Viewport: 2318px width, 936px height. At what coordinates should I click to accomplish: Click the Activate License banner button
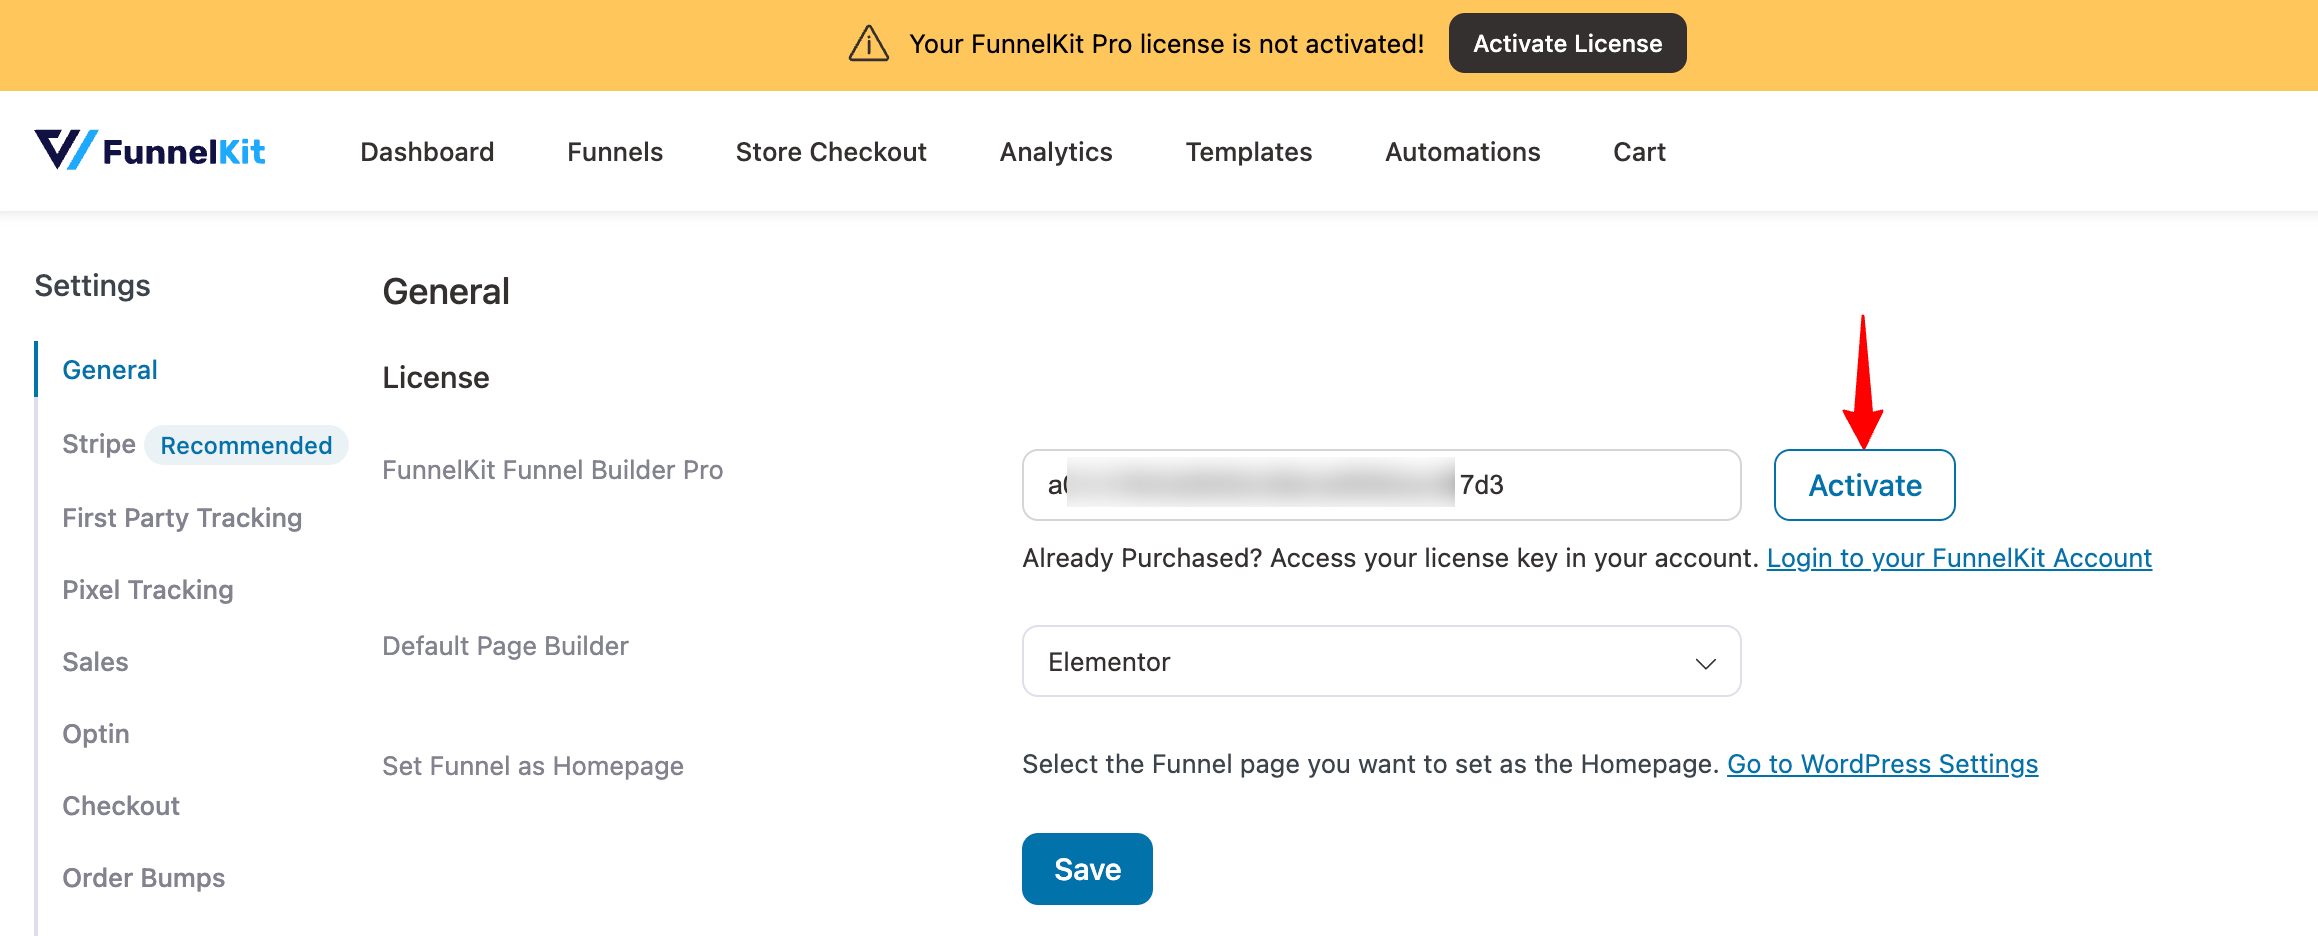click(x=1567, y=43)
